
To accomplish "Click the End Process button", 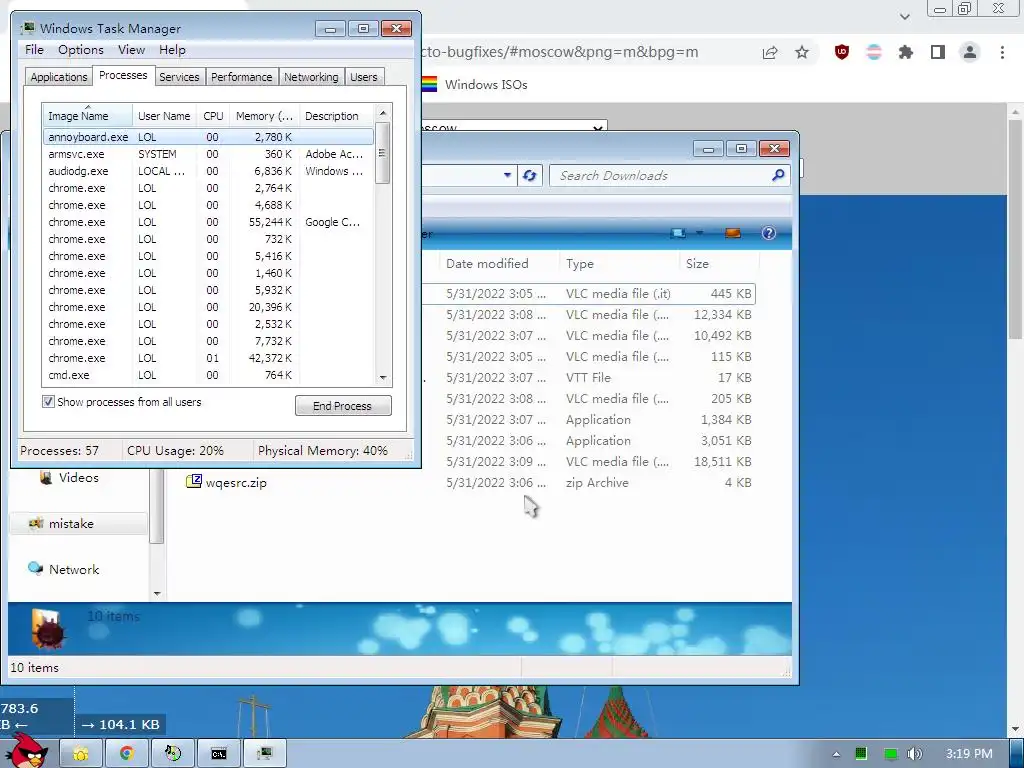I will click(343, 406).
